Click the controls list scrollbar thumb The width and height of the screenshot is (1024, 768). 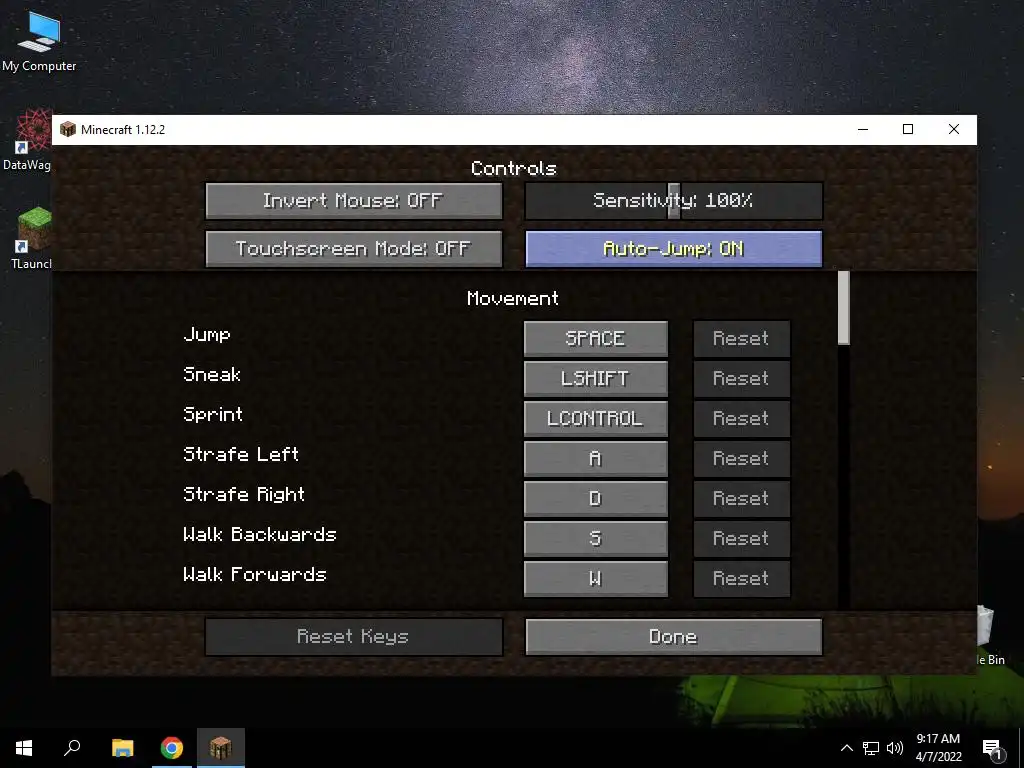point(844,308)
